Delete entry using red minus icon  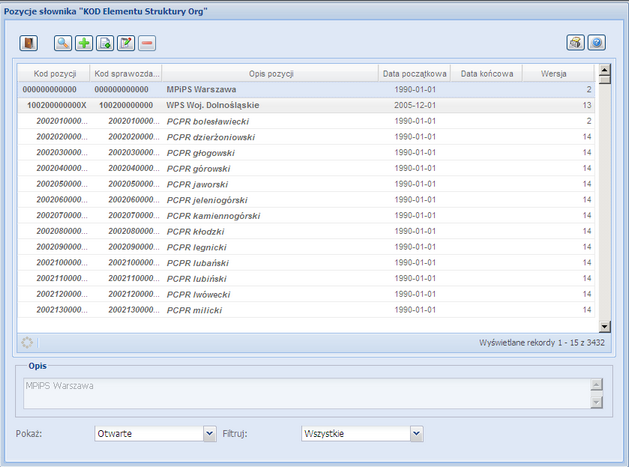(147, 43)
